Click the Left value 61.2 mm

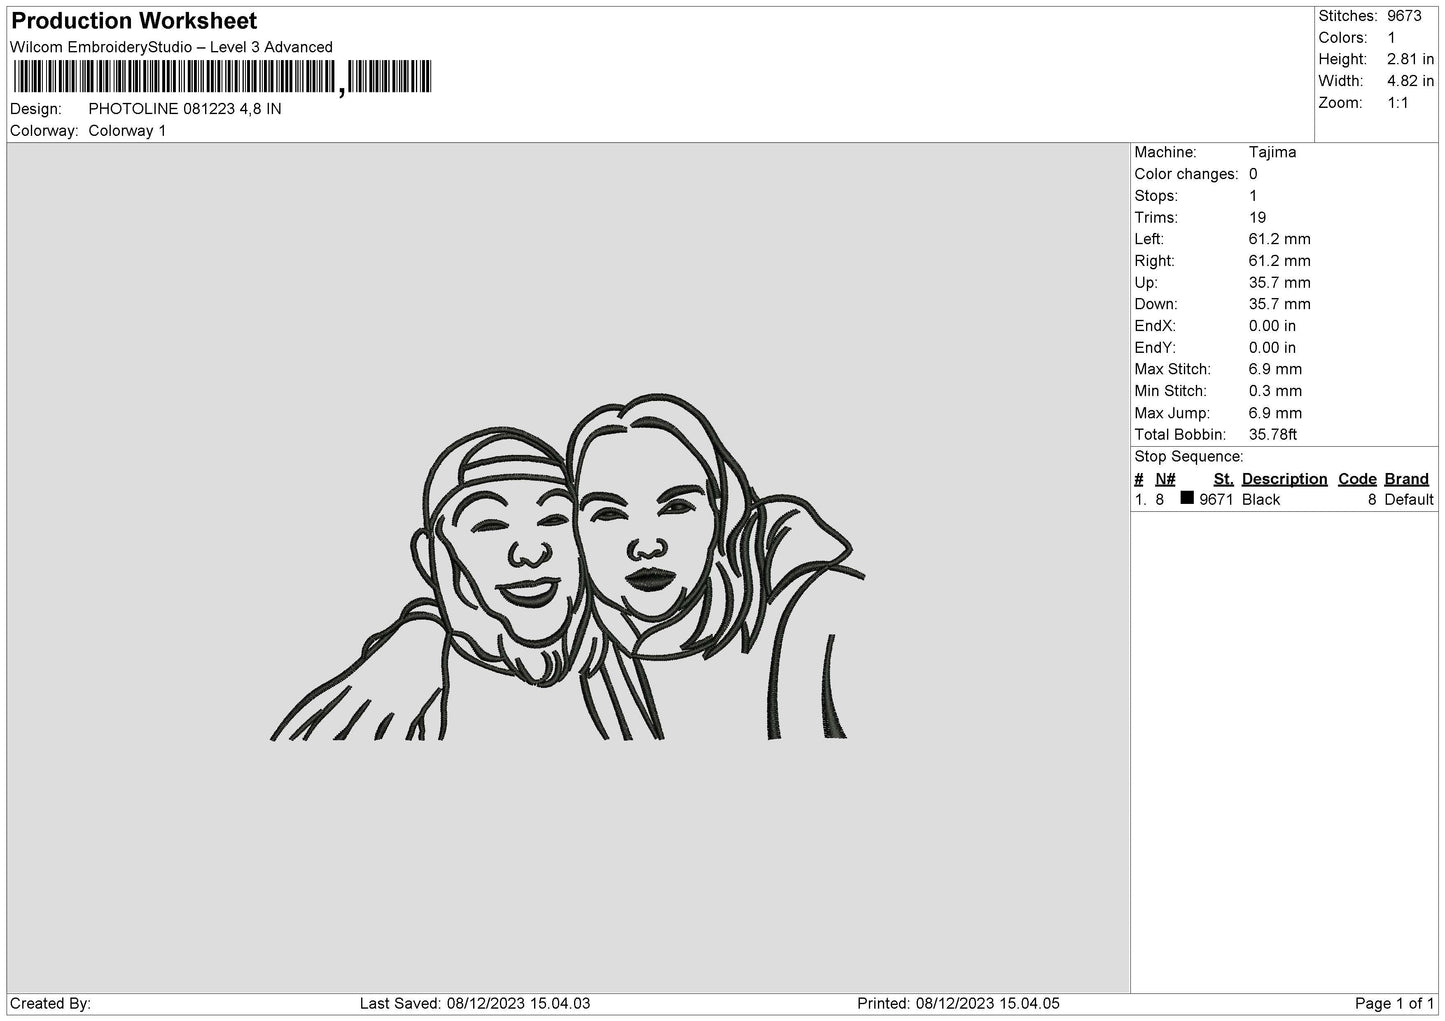(x=1279, y=239)
